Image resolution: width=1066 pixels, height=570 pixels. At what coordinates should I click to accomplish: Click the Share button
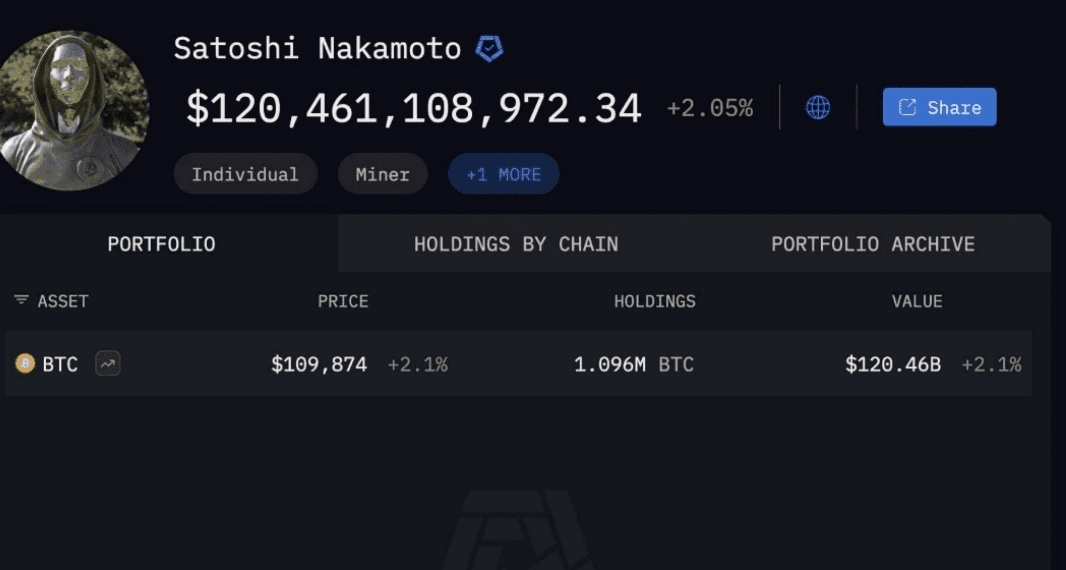pos(940,107)
